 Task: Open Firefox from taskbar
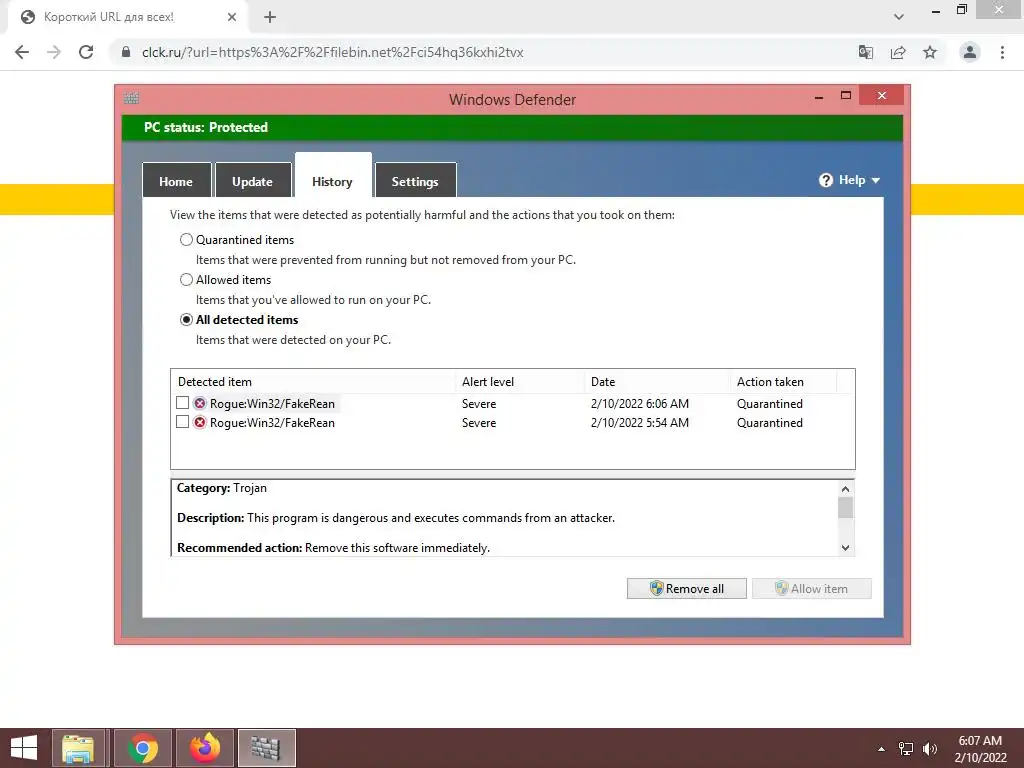coord(205,748)
